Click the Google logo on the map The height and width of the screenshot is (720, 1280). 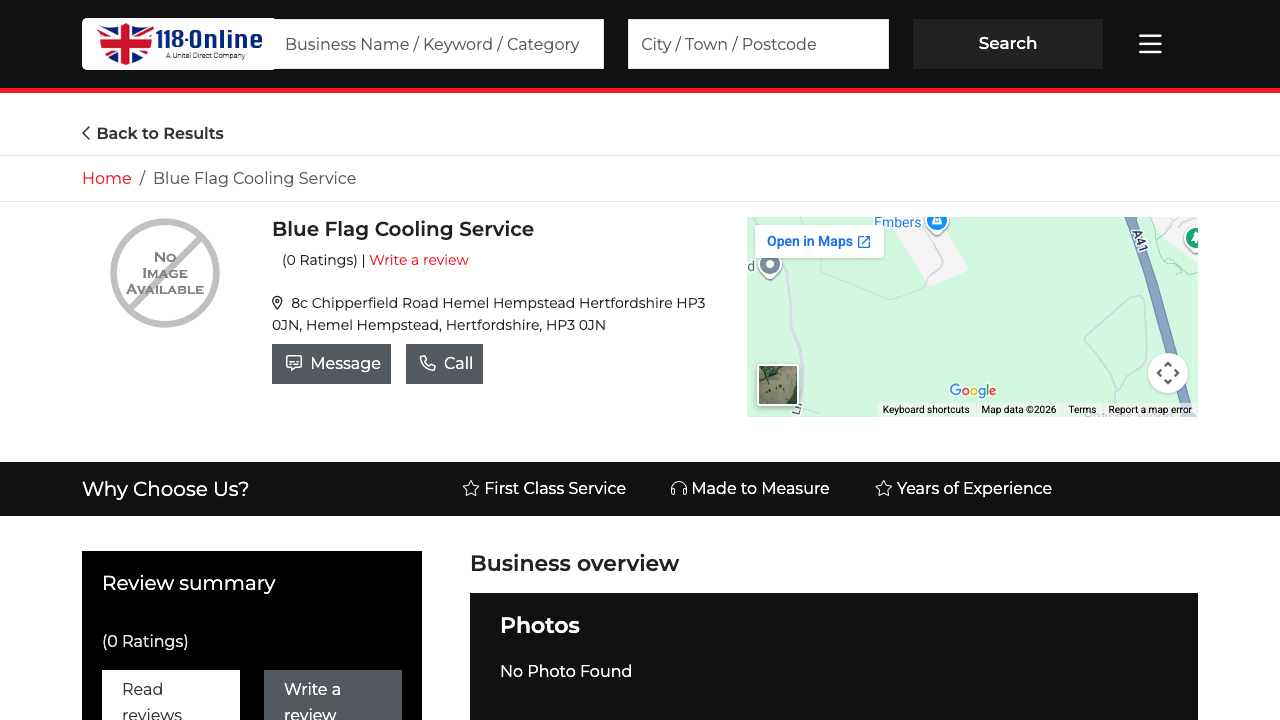pos(971,390)
